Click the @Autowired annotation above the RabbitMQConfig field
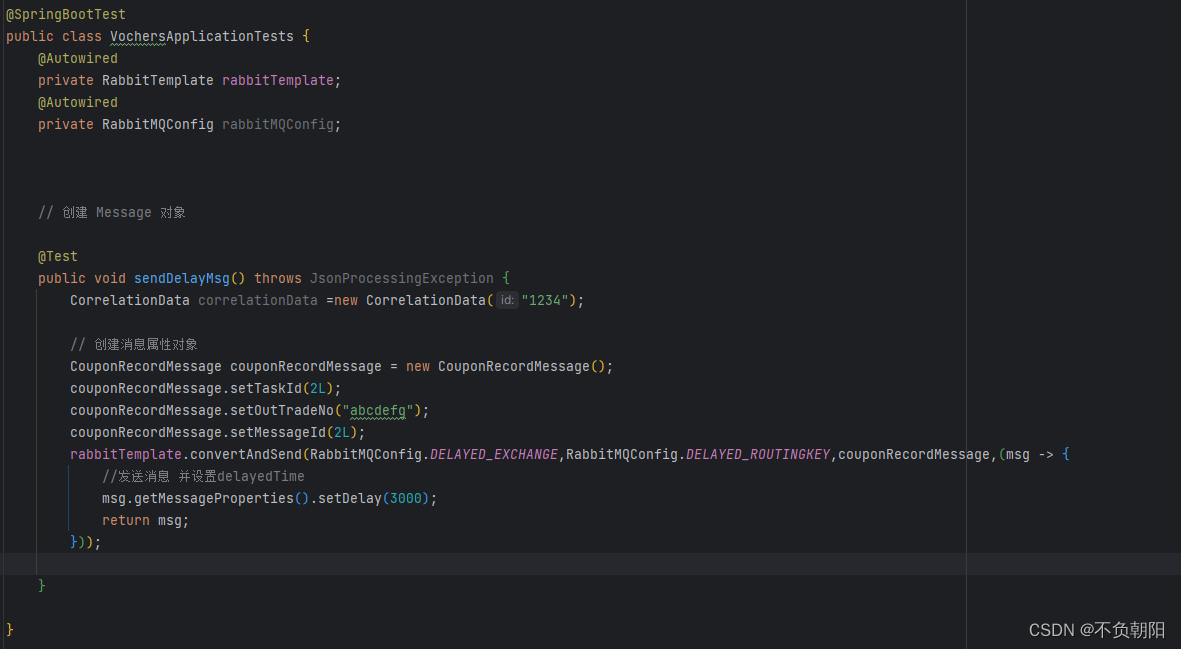 [78, 102]
